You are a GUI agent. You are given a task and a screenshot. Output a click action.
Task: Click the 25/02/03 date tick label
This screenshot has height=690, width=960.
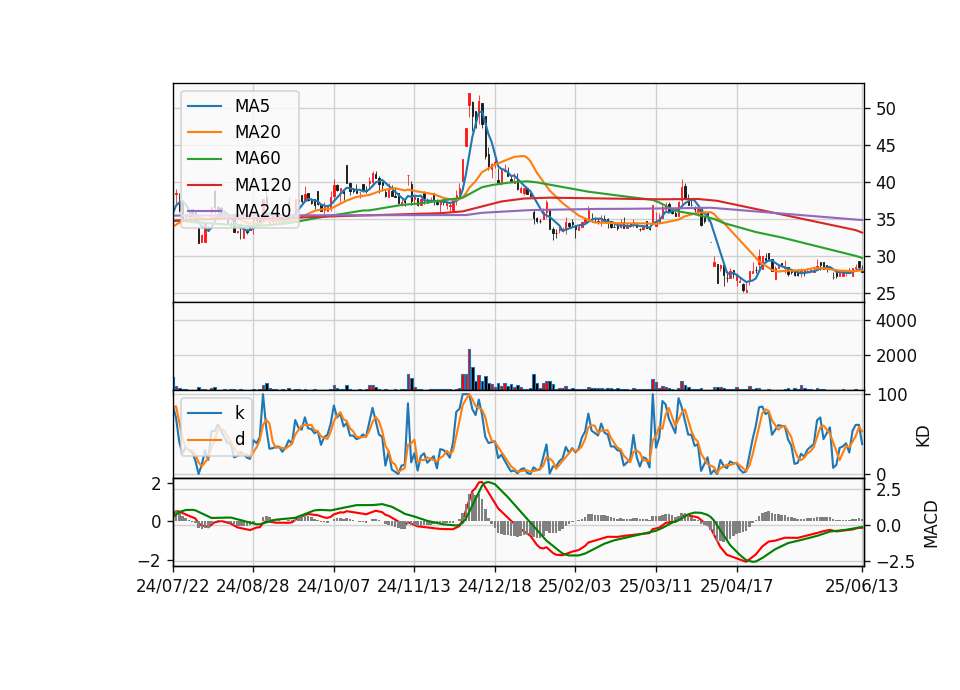[x=575, y=586]
